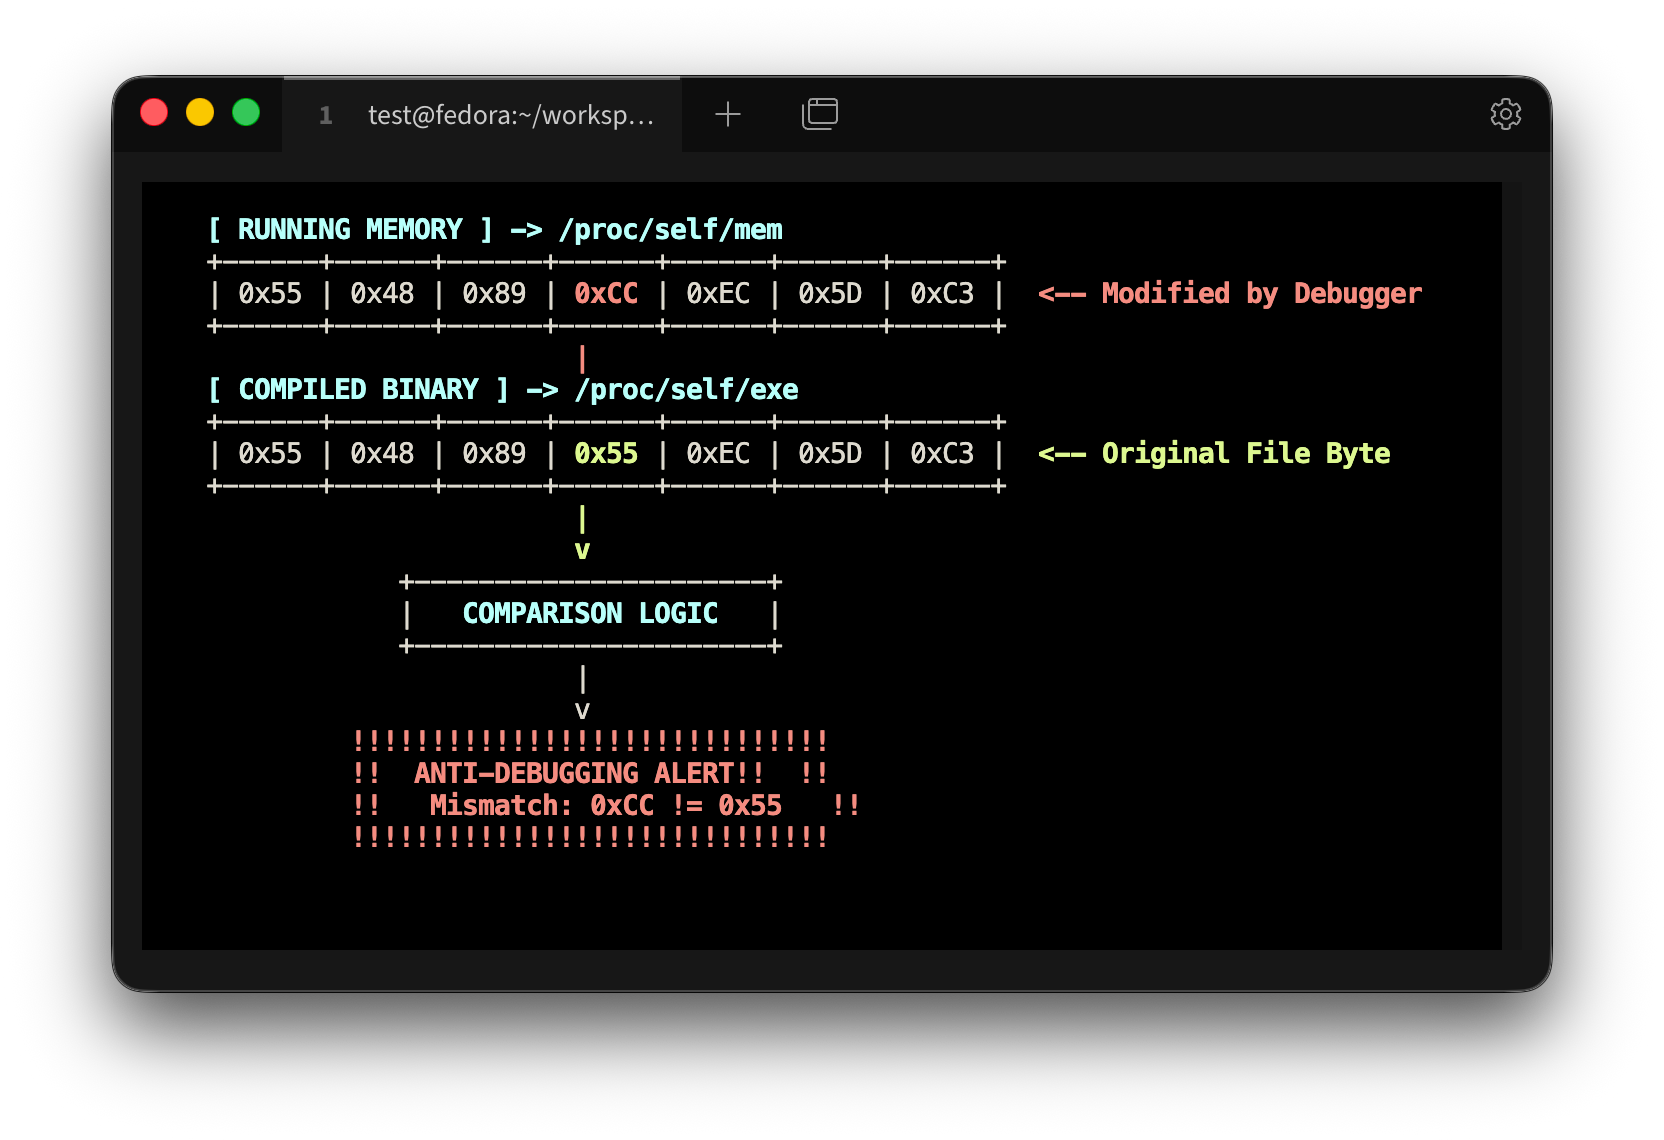Viewport: 1664px width, 1140px height.
Task: Click the red close window button
Action: pos(154,112)
